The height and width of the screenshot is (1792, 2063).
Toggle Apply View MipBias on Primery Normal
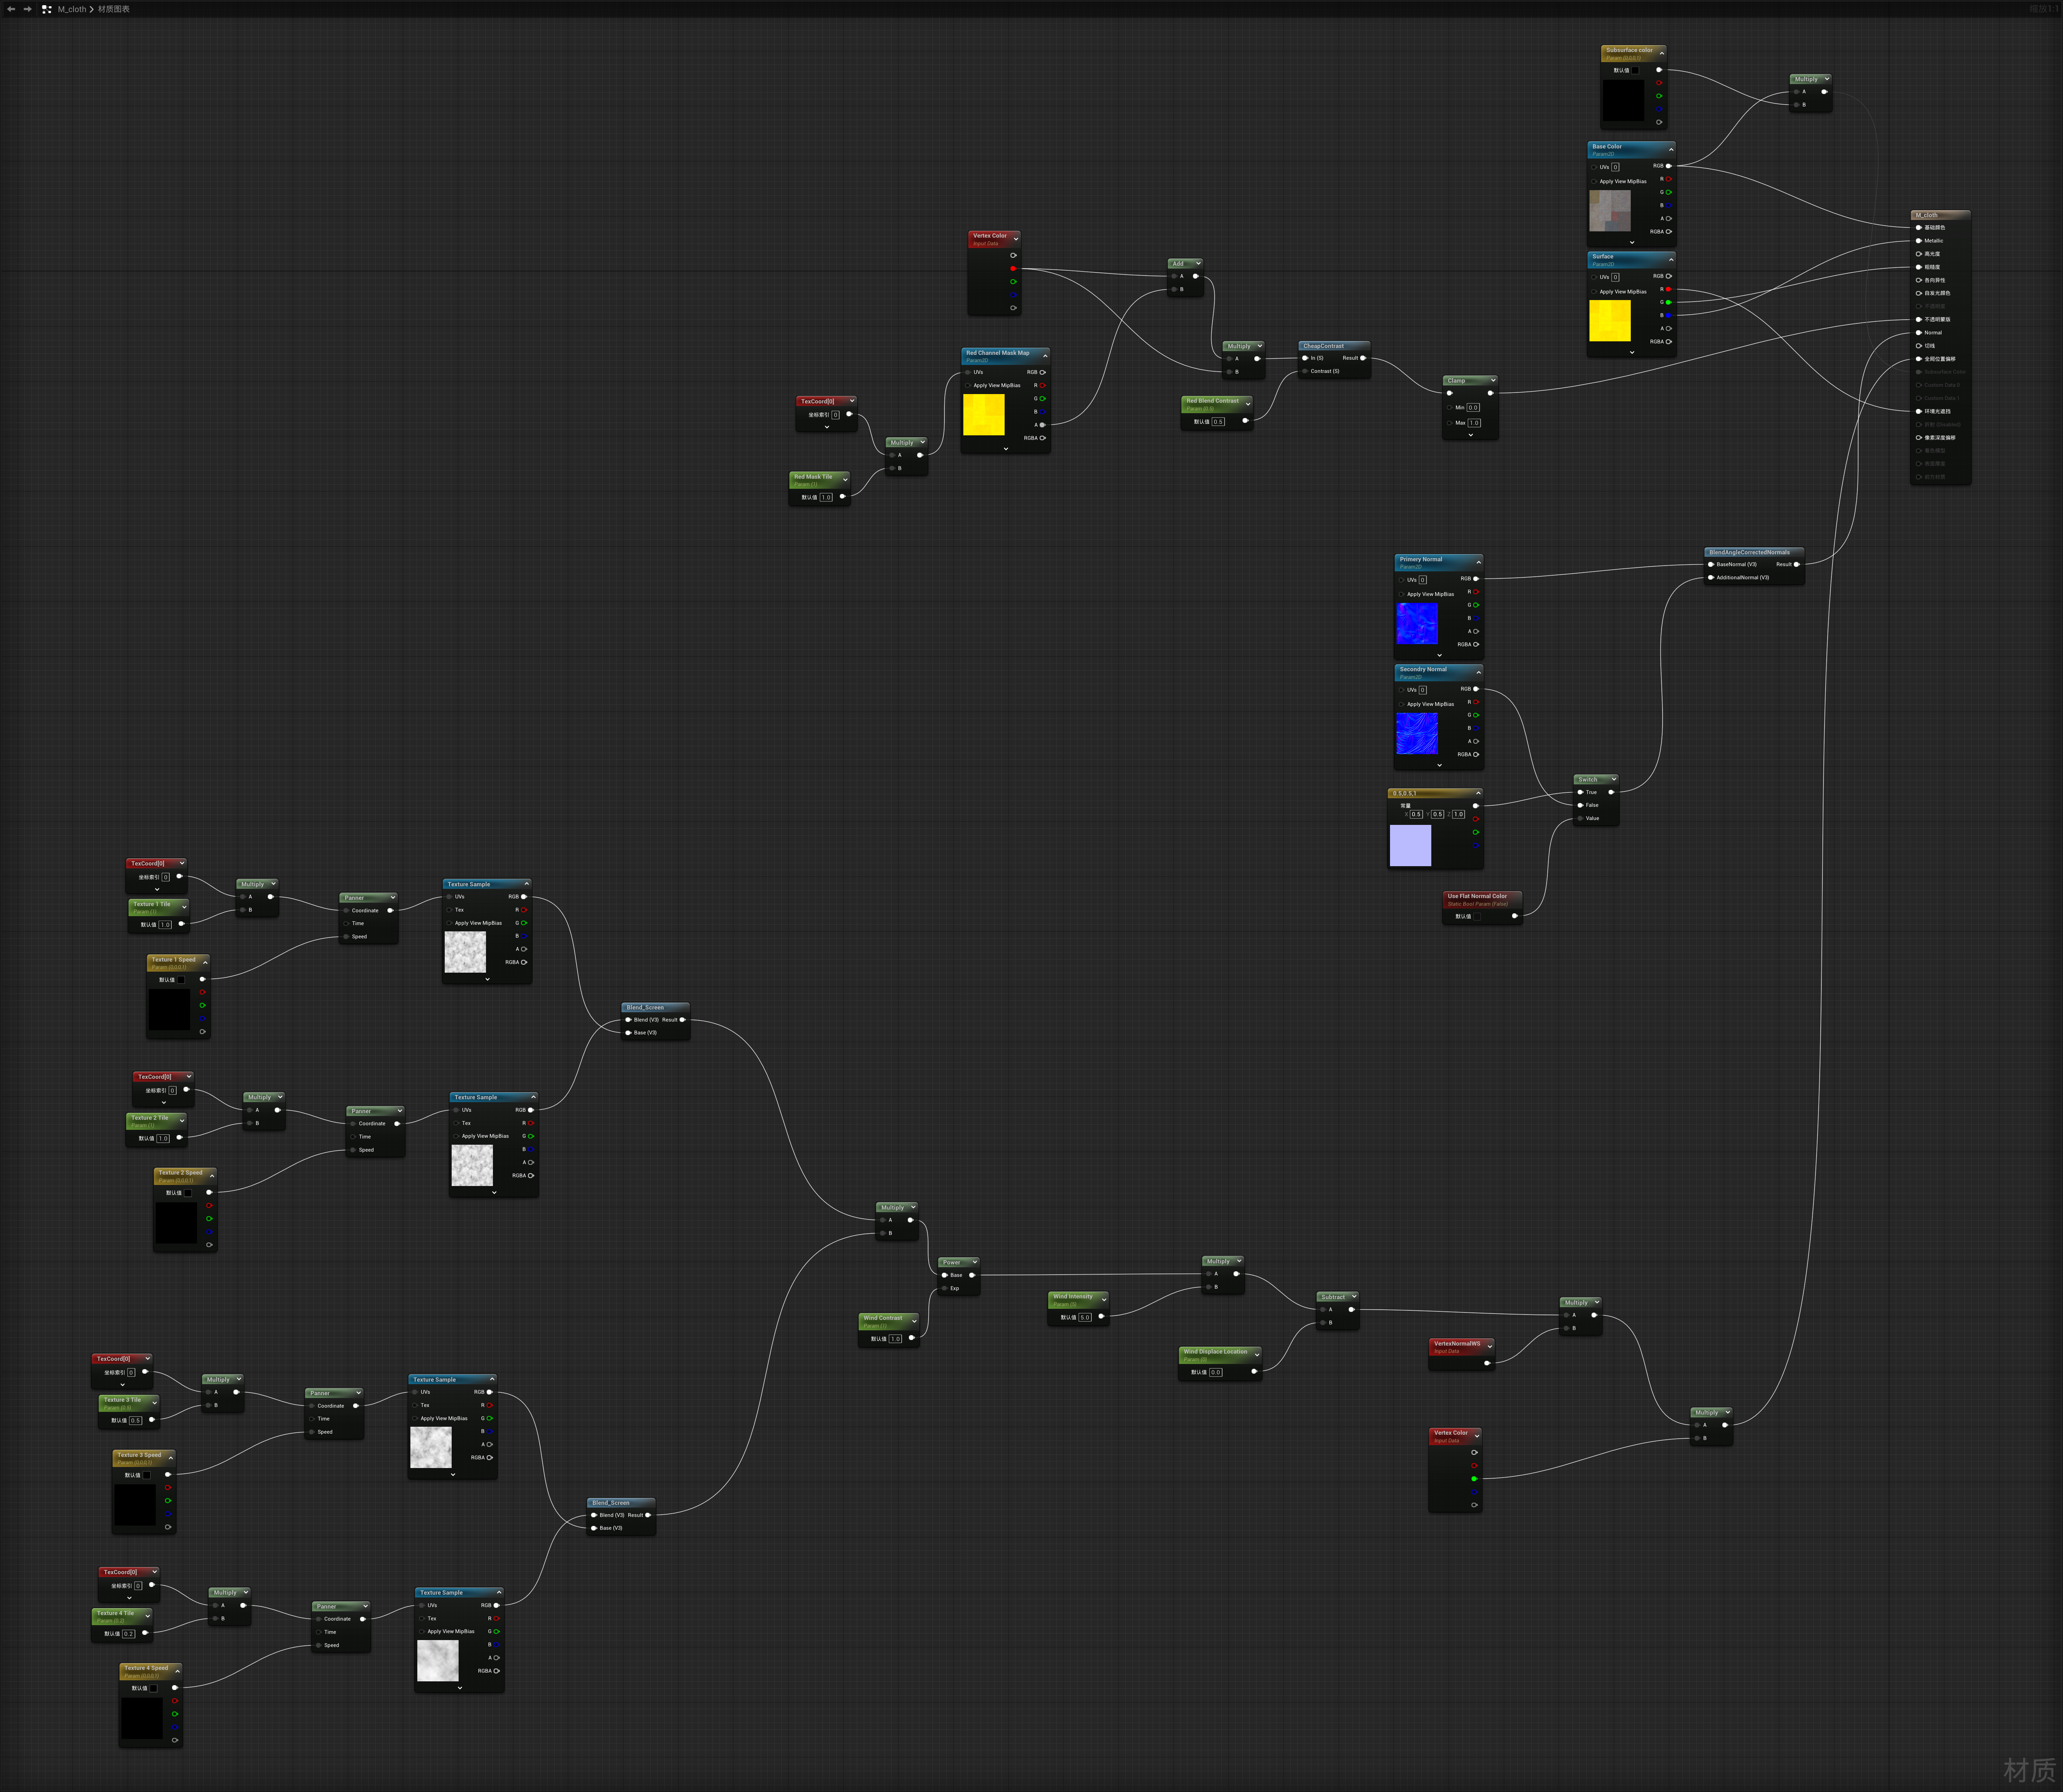click(1401, 594)
